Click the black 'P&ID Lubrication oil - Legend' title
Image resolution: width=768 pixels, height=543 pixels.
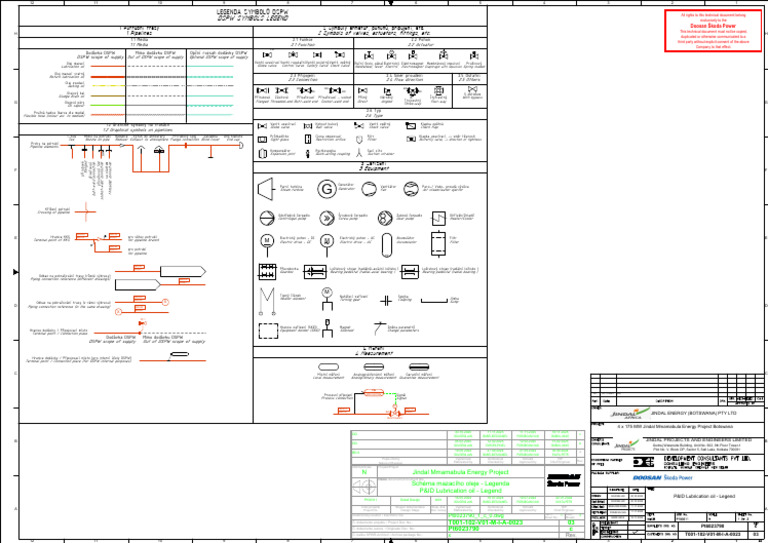(x=704, y=496)
